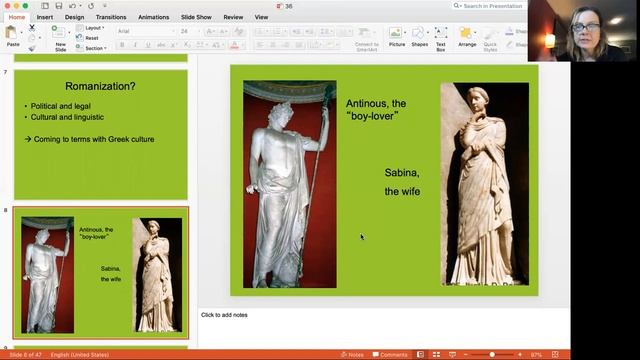Image resolution: width=640 pixels, height=360 pixels.
Task: Click the Paste clipboard icon
Action: pyautogui.click(x=11, y=33)
